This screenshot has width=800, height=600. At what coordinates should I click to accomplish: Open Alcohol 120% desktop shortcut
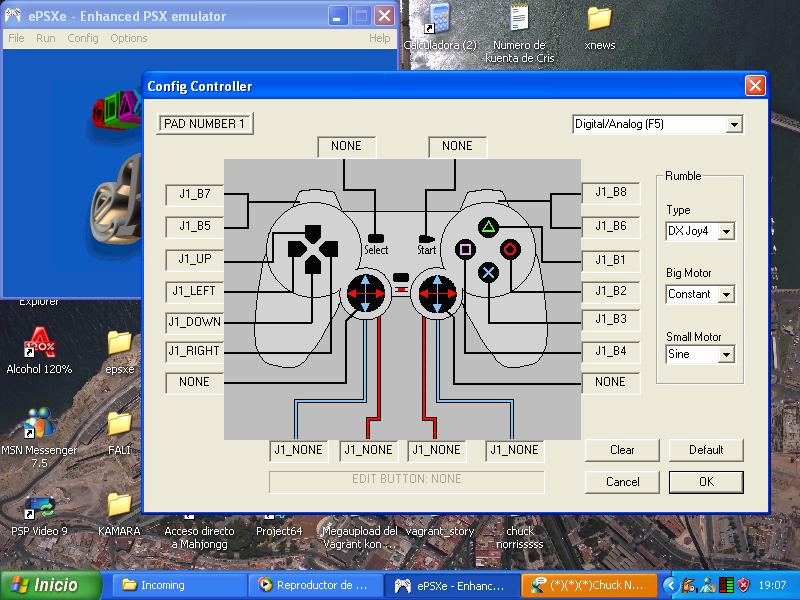[39, 351]
